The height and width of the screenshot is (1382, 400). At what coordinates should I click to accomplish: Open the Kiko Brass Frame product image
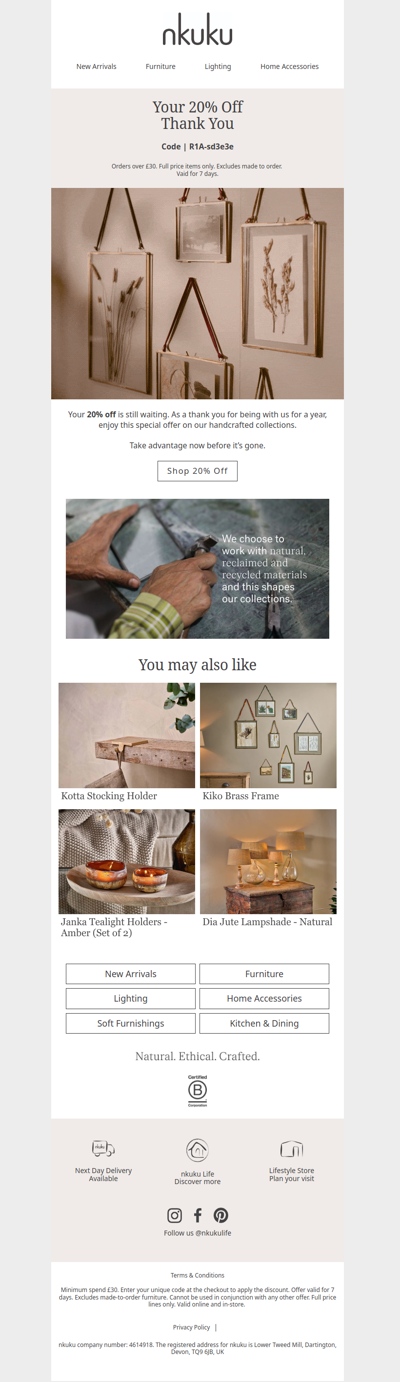click(268, 735)
